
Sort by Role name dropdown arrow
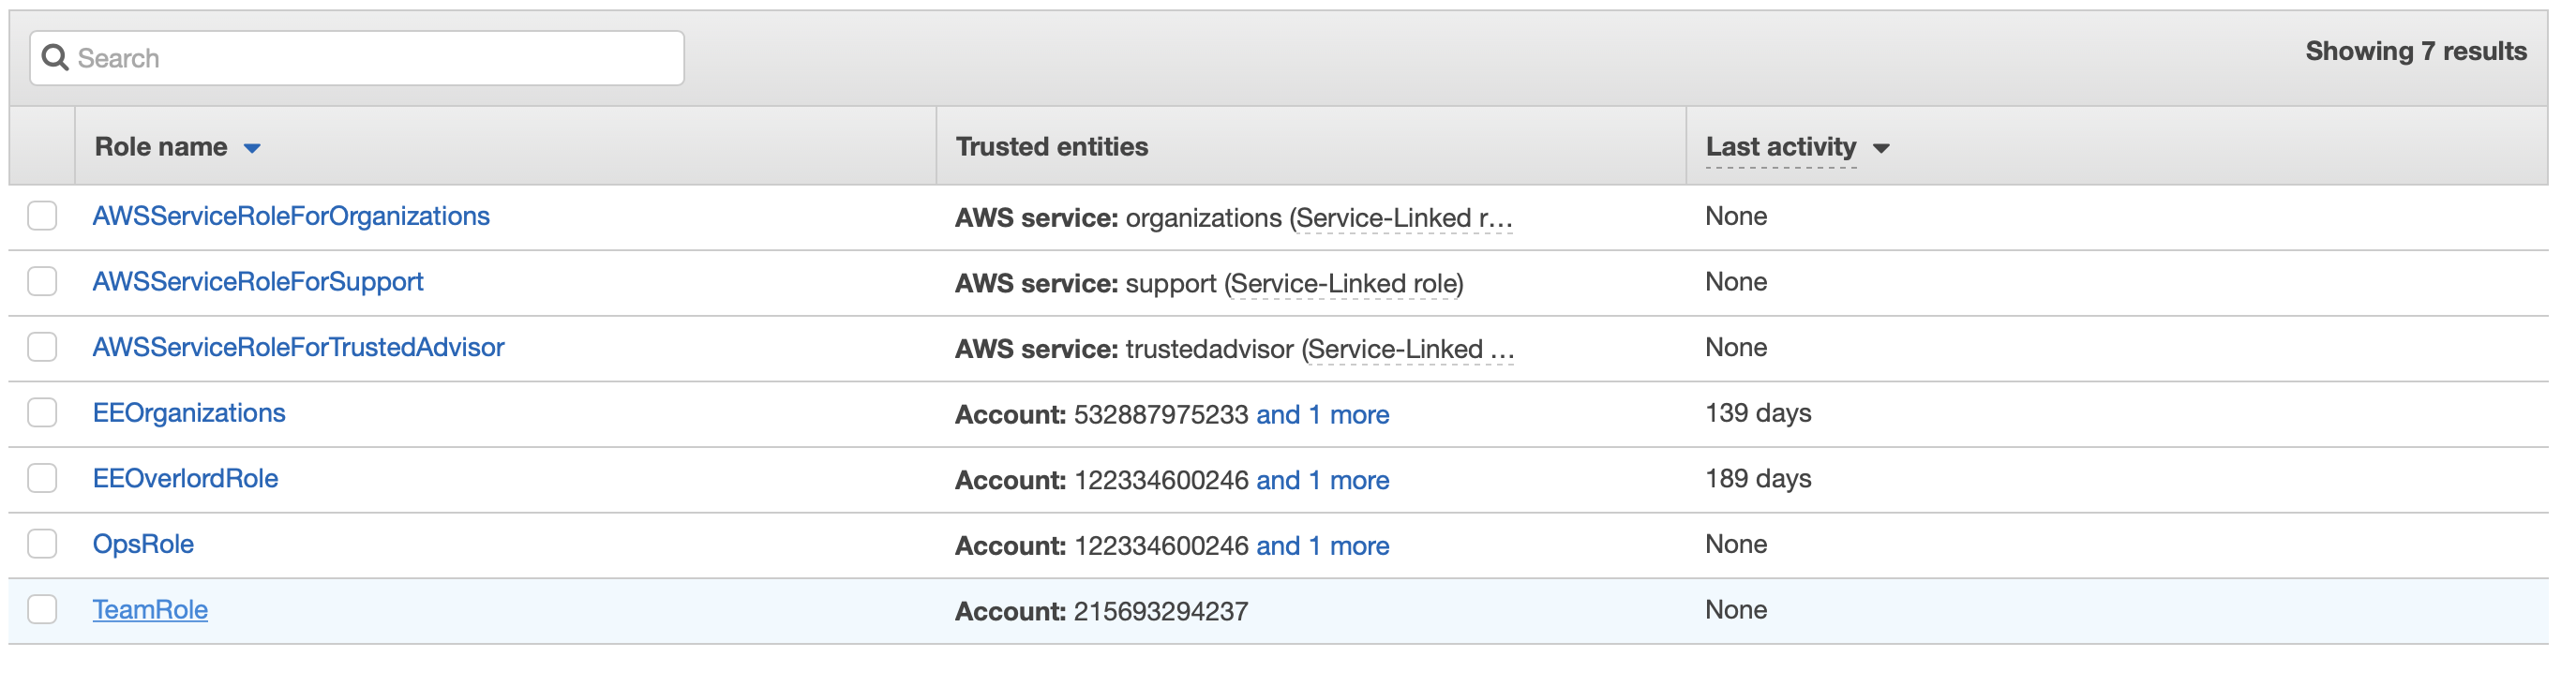pos(252,148)
